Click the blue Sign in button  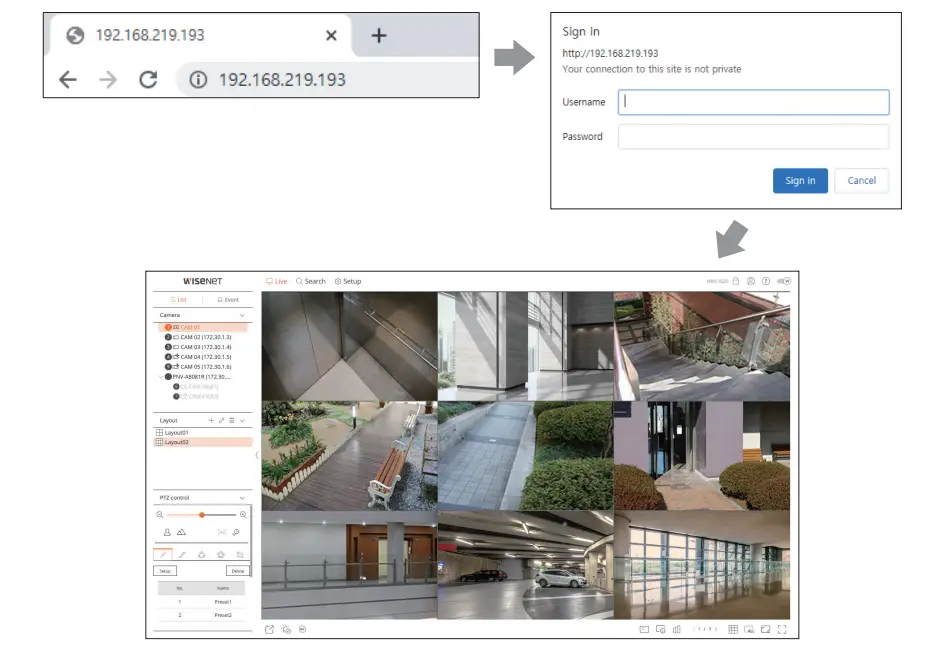(800, 180)
